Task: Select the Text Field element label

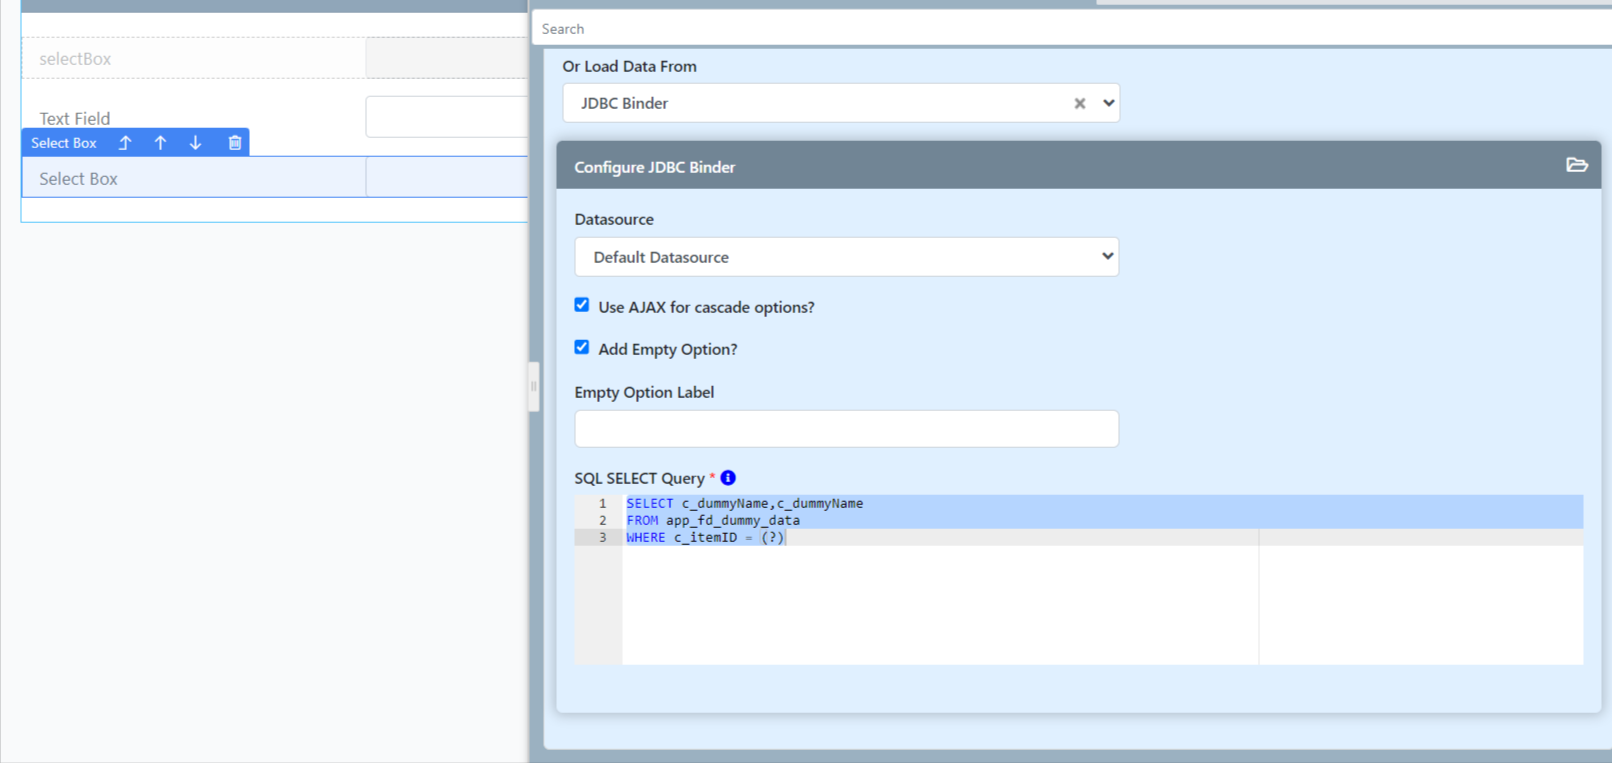Action: pos(75,118)
